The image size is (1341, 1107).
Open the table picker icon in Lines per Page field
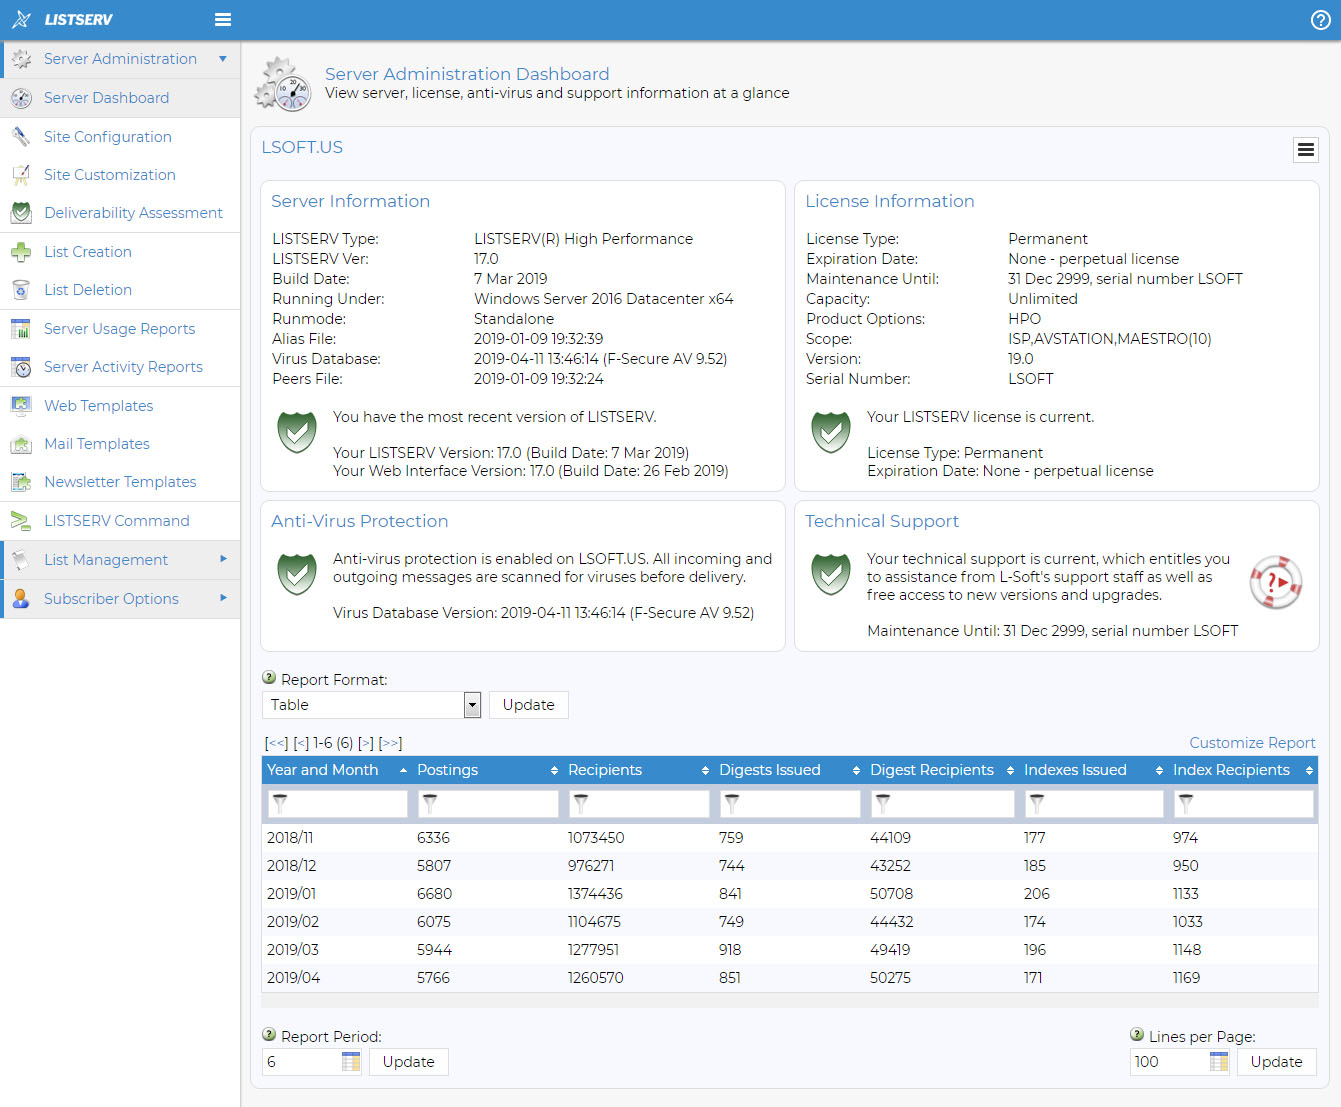point(1218,1062)
